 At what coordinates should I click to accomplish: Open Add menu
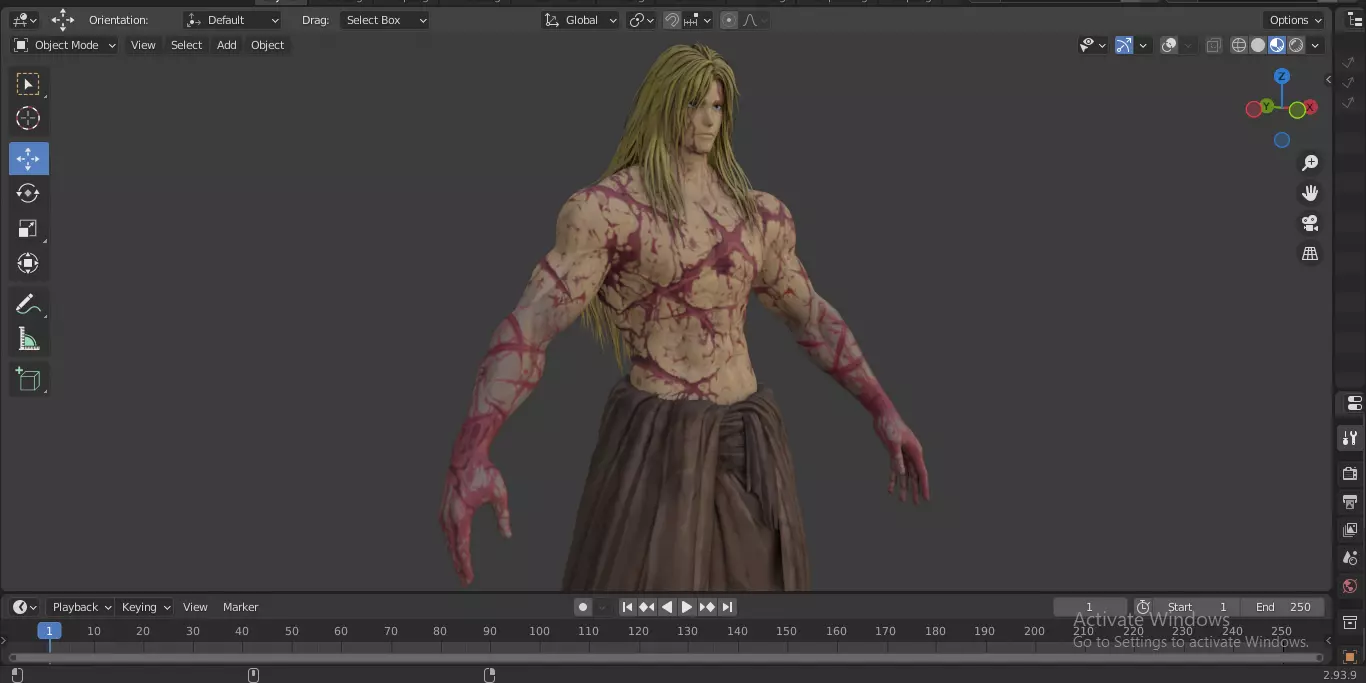[x=227, y=45]
